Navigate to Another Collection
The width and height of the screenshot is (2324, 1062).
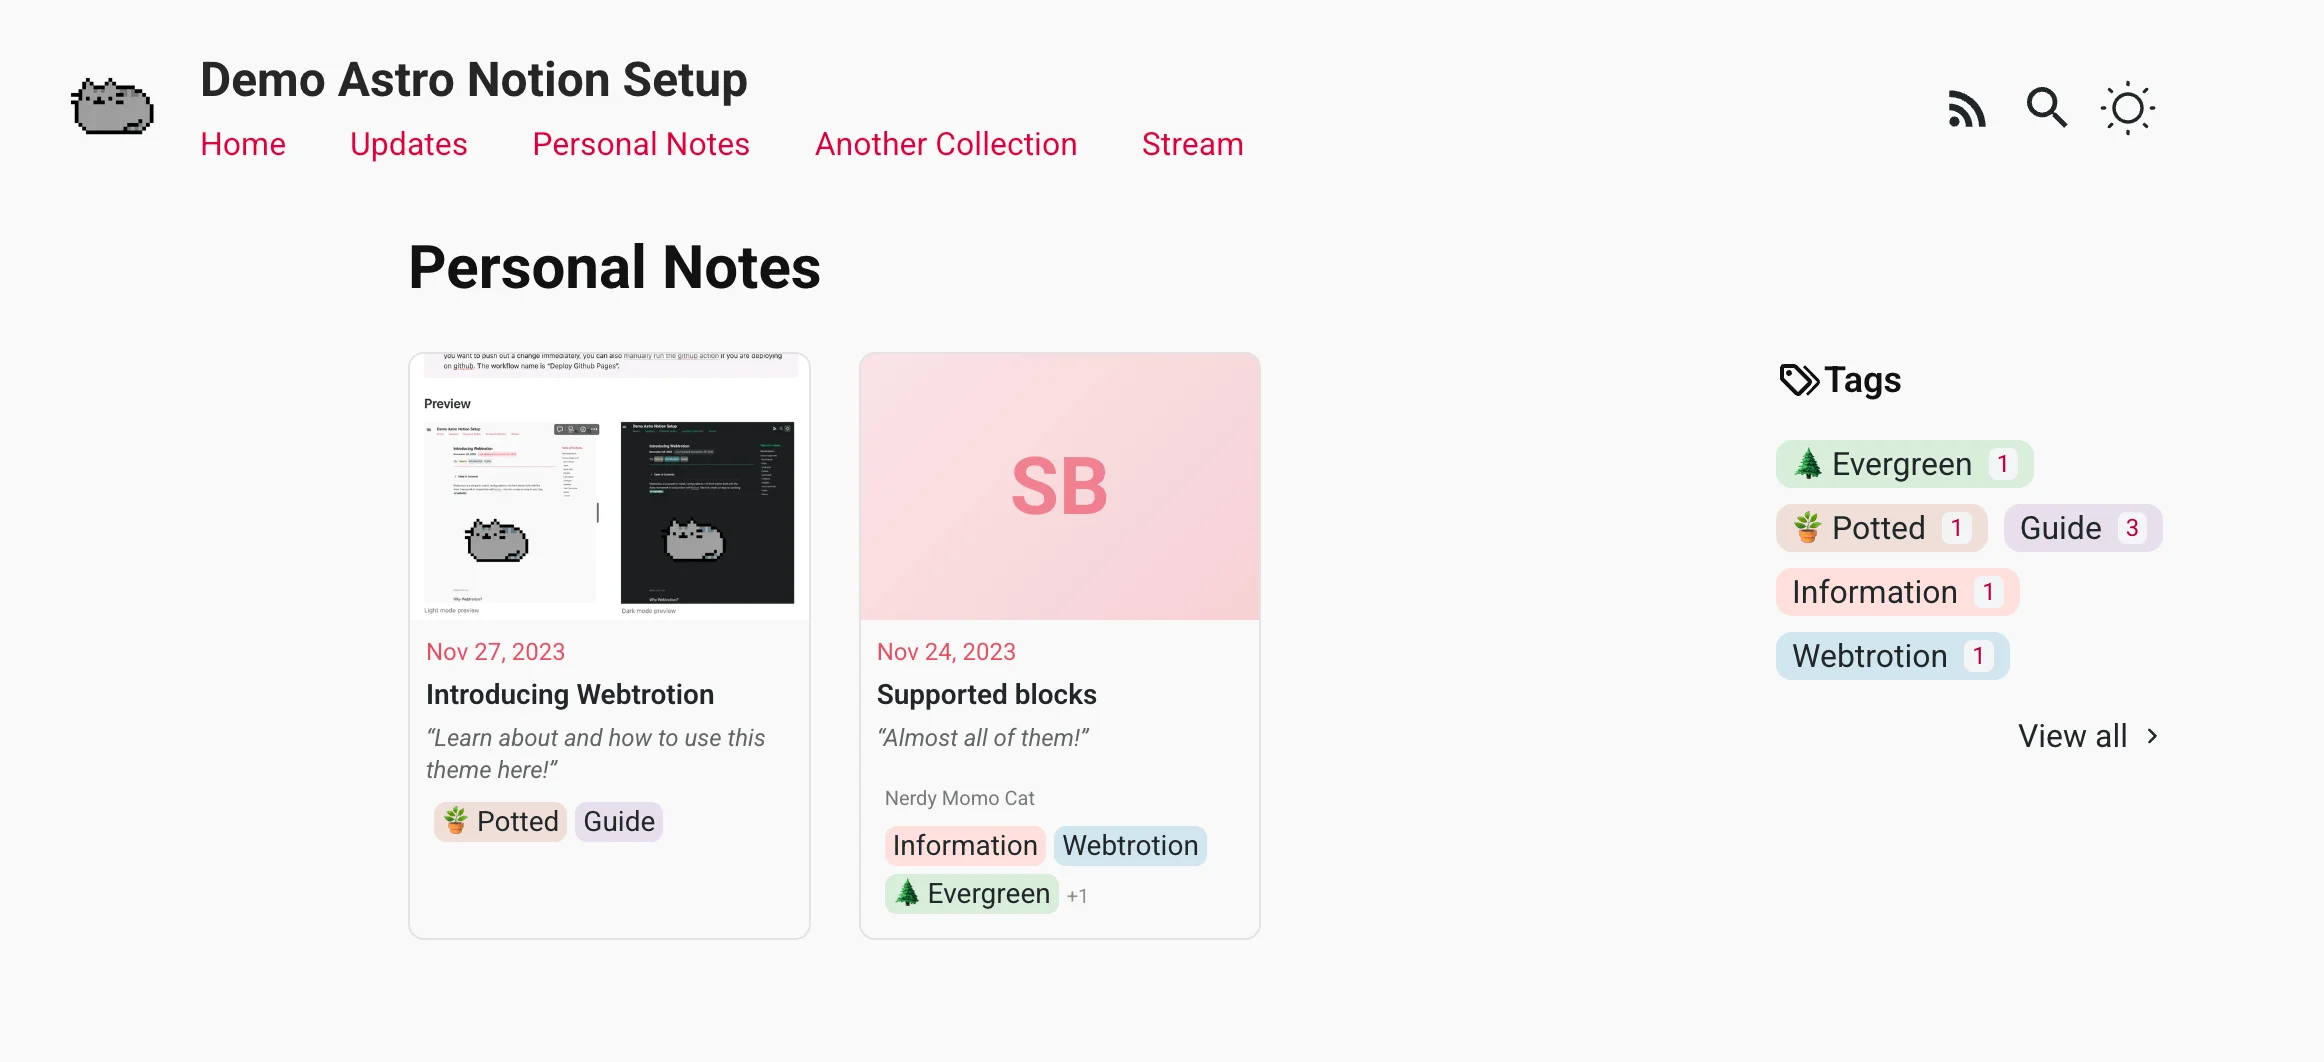(945, 144)
